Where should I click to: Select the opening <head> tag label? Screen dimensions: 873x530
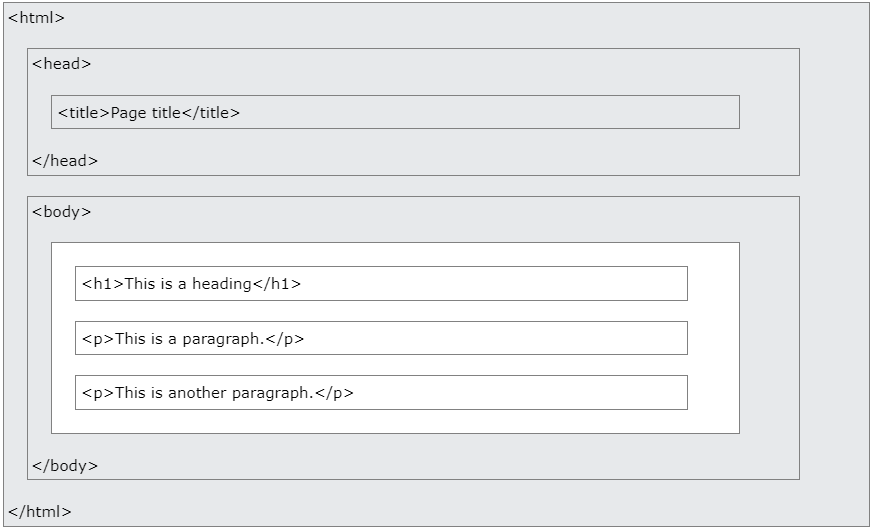point(61,64)
